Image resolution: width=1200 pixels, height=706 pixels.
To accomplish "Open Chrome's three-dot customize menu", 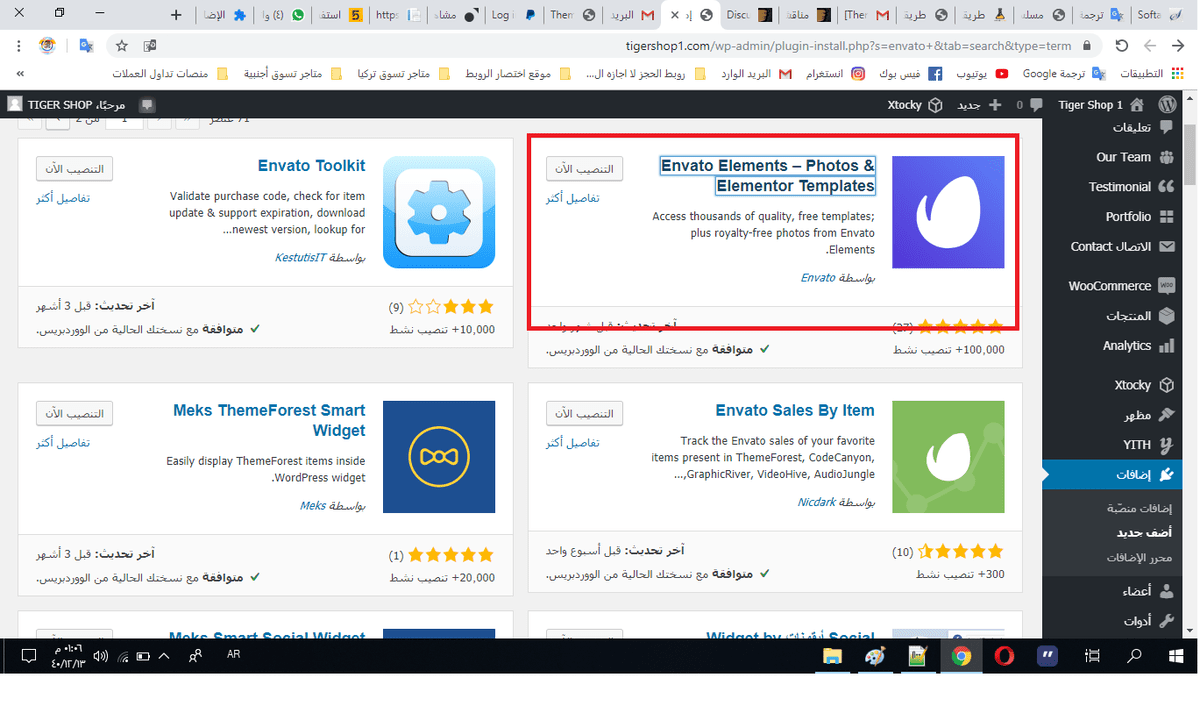I will pyautogui.click(x=18, y=45).
